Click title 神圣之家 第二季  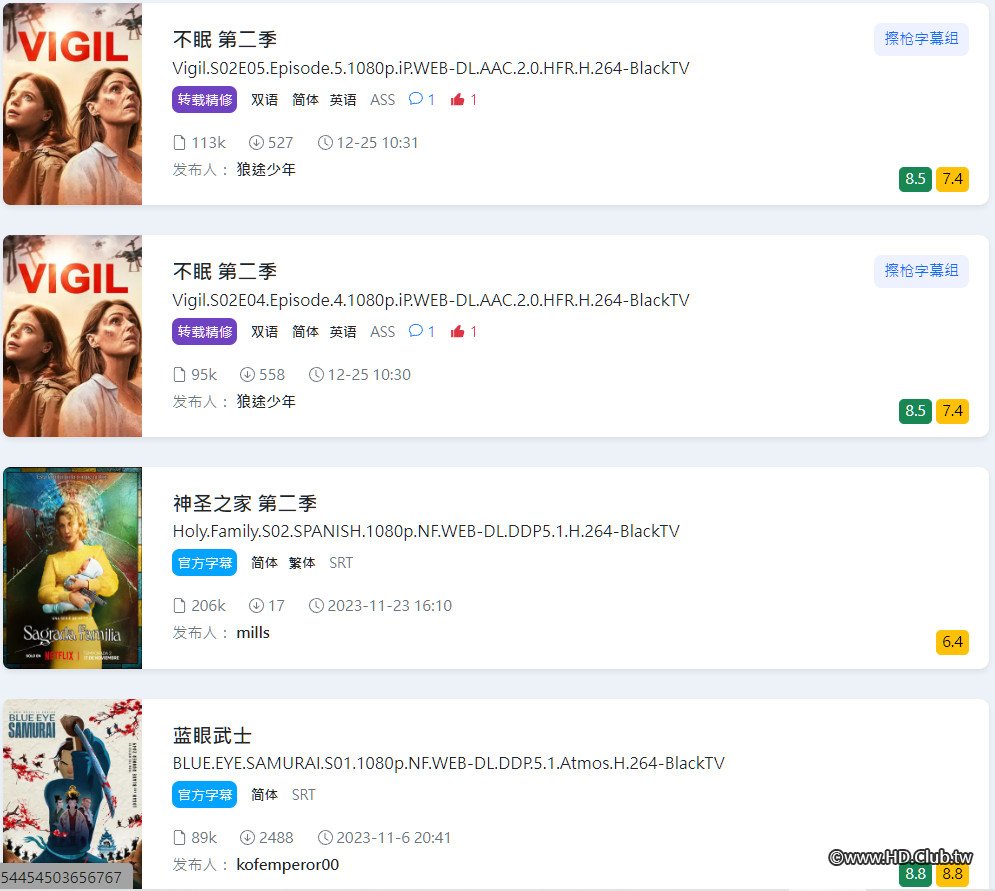pos(244,503)
